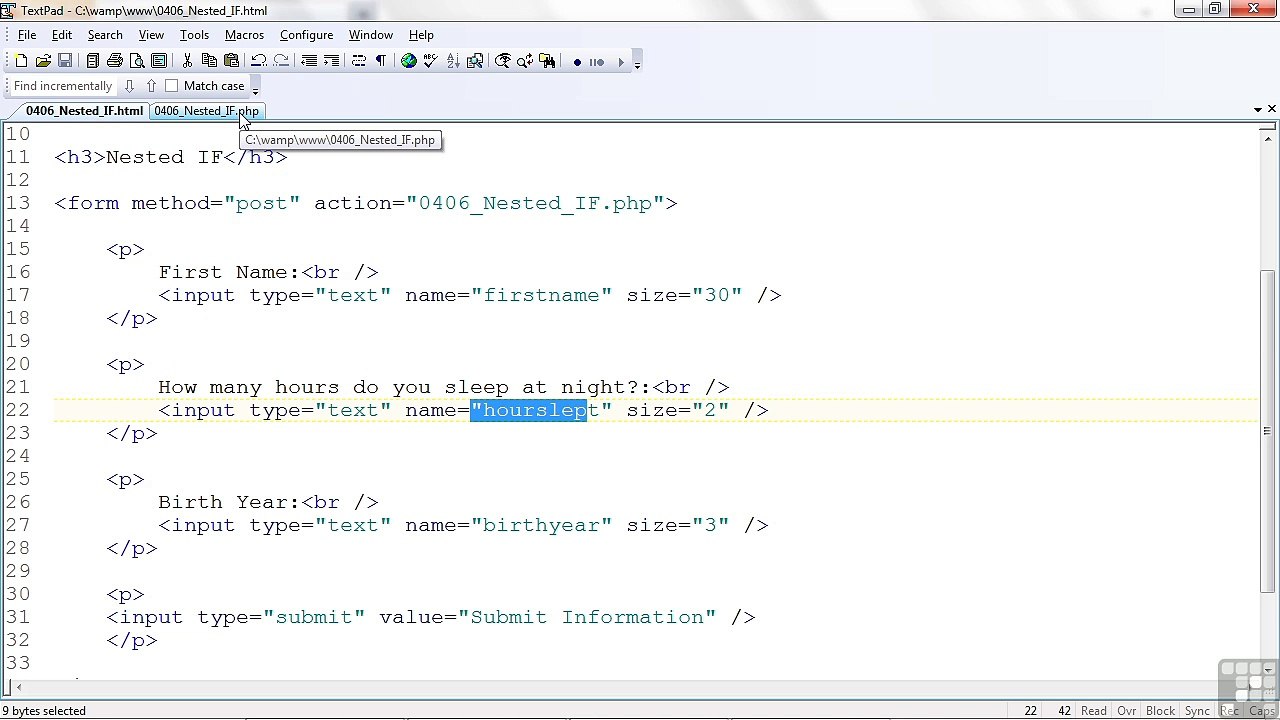Copy the selection with the Copy icon
This screenshot has width=1280, height=720.
209,61
